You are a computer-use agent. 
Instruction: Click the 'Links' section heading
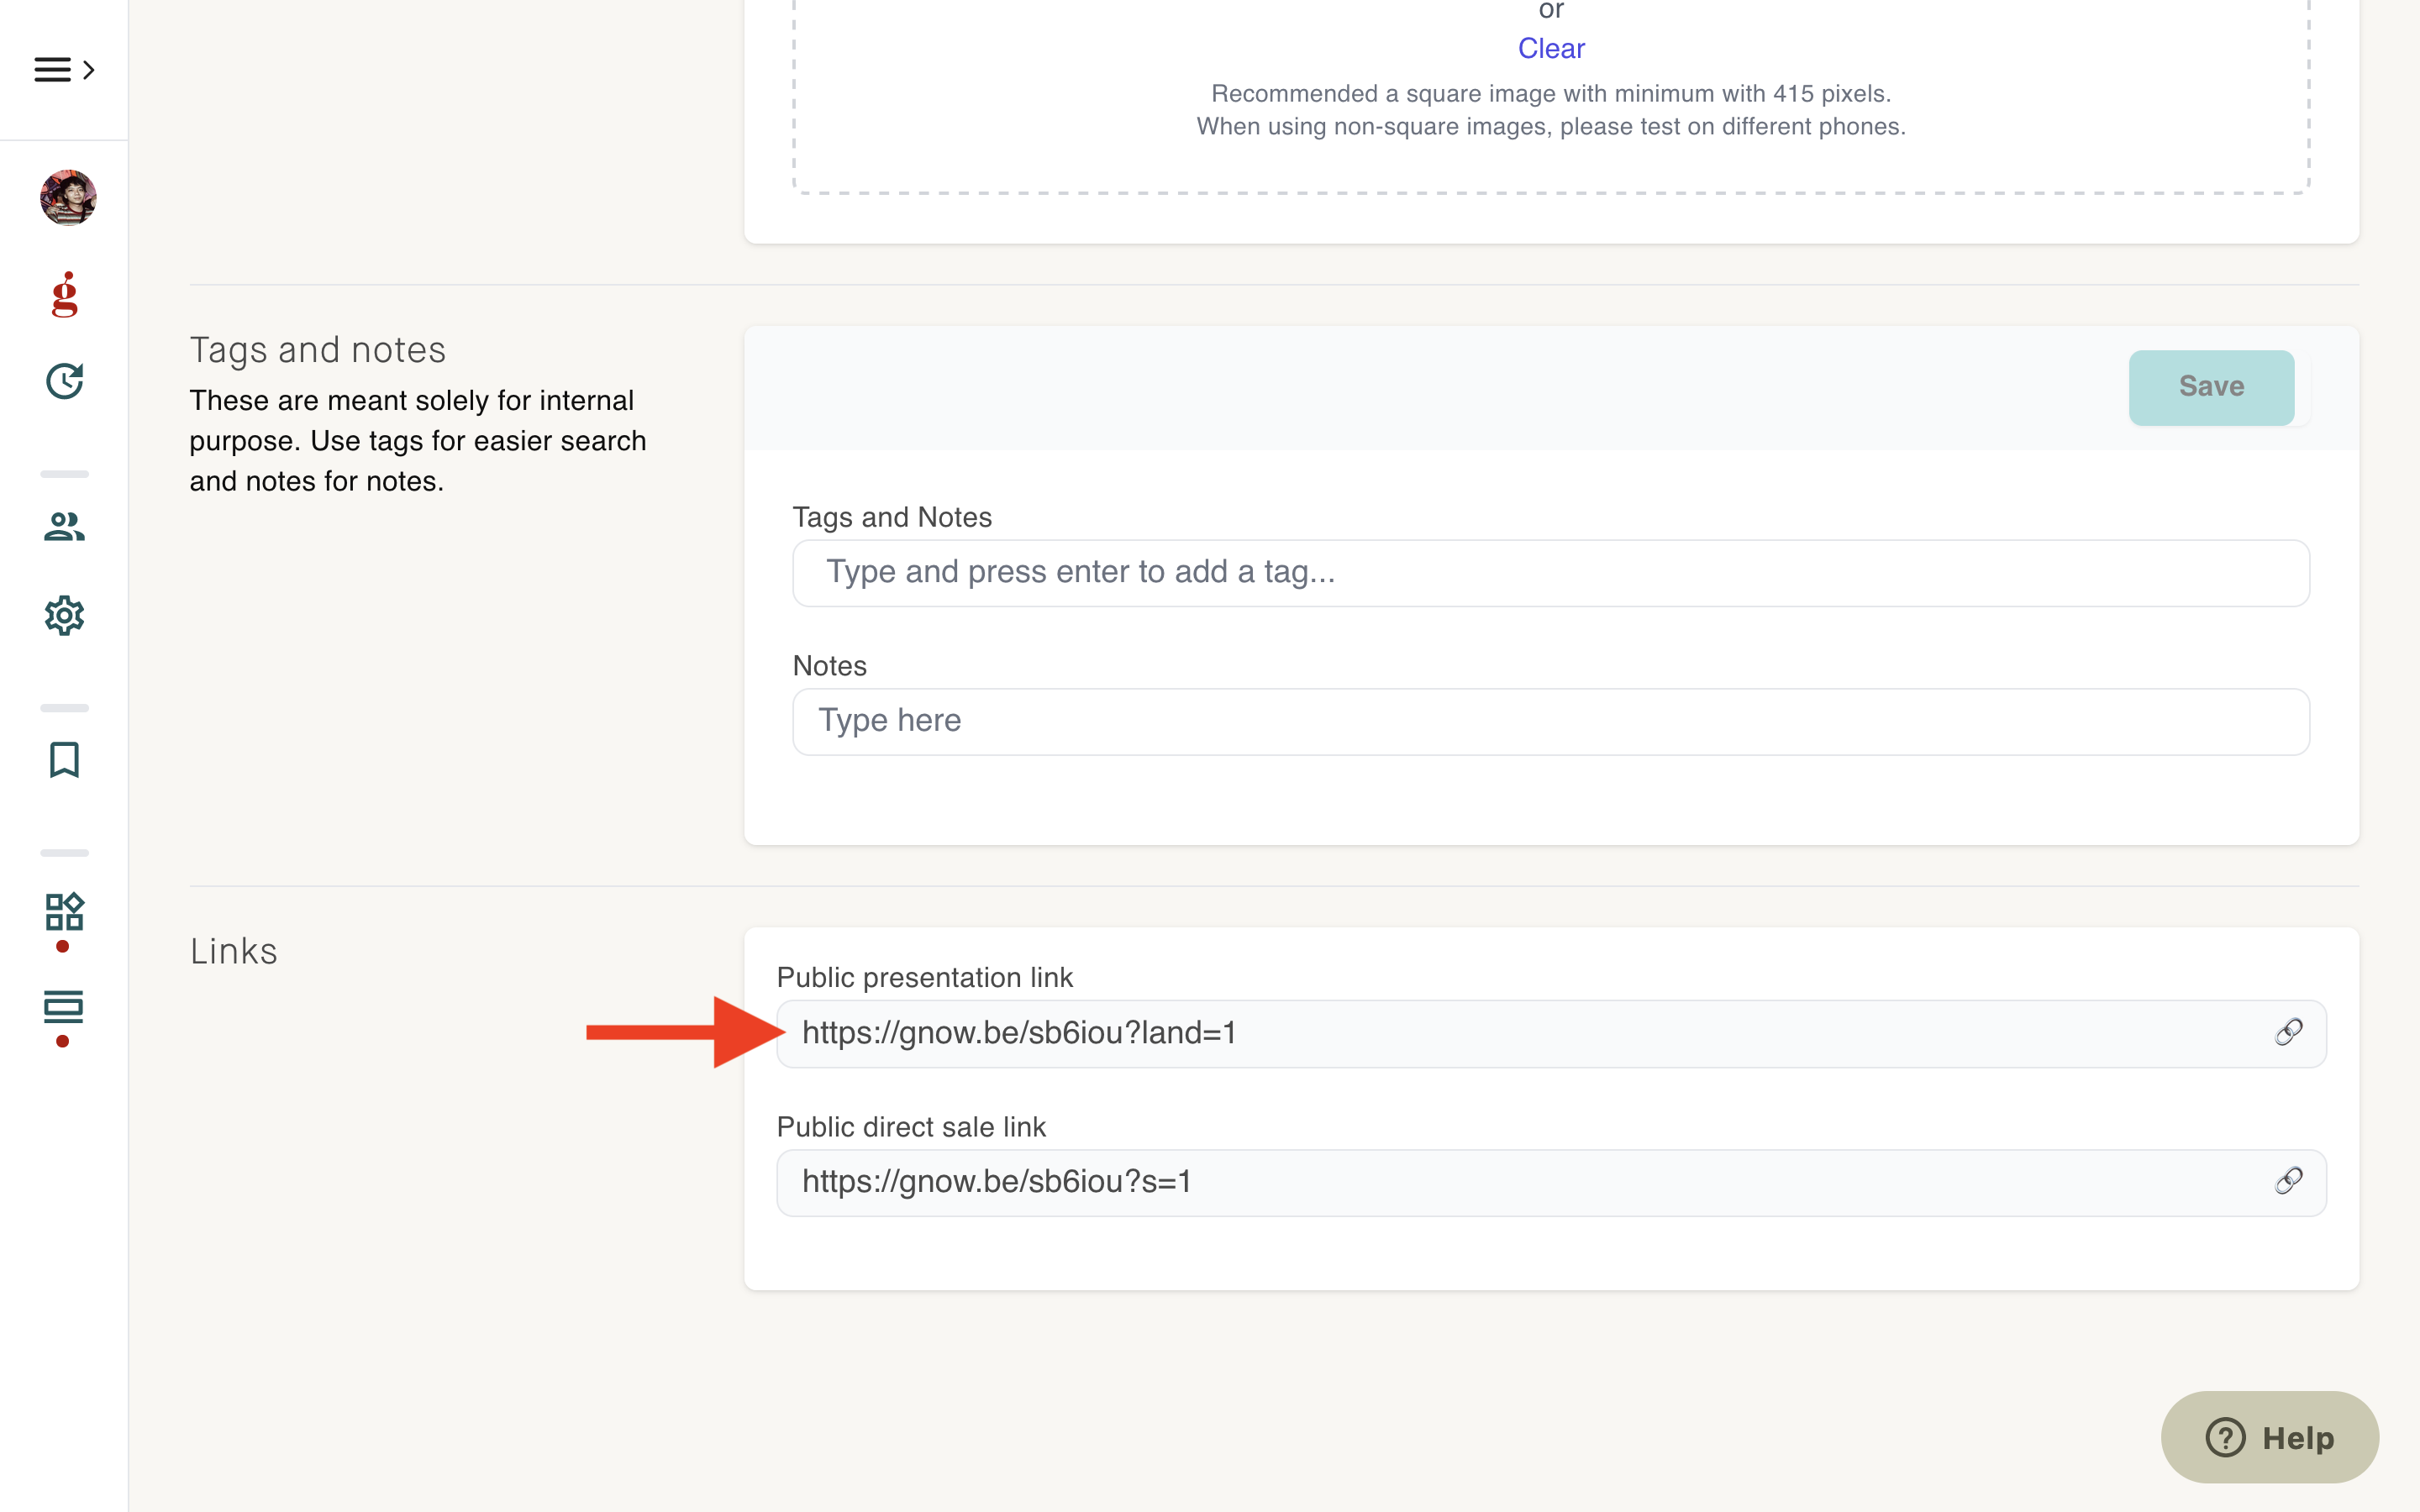point(234,951)
